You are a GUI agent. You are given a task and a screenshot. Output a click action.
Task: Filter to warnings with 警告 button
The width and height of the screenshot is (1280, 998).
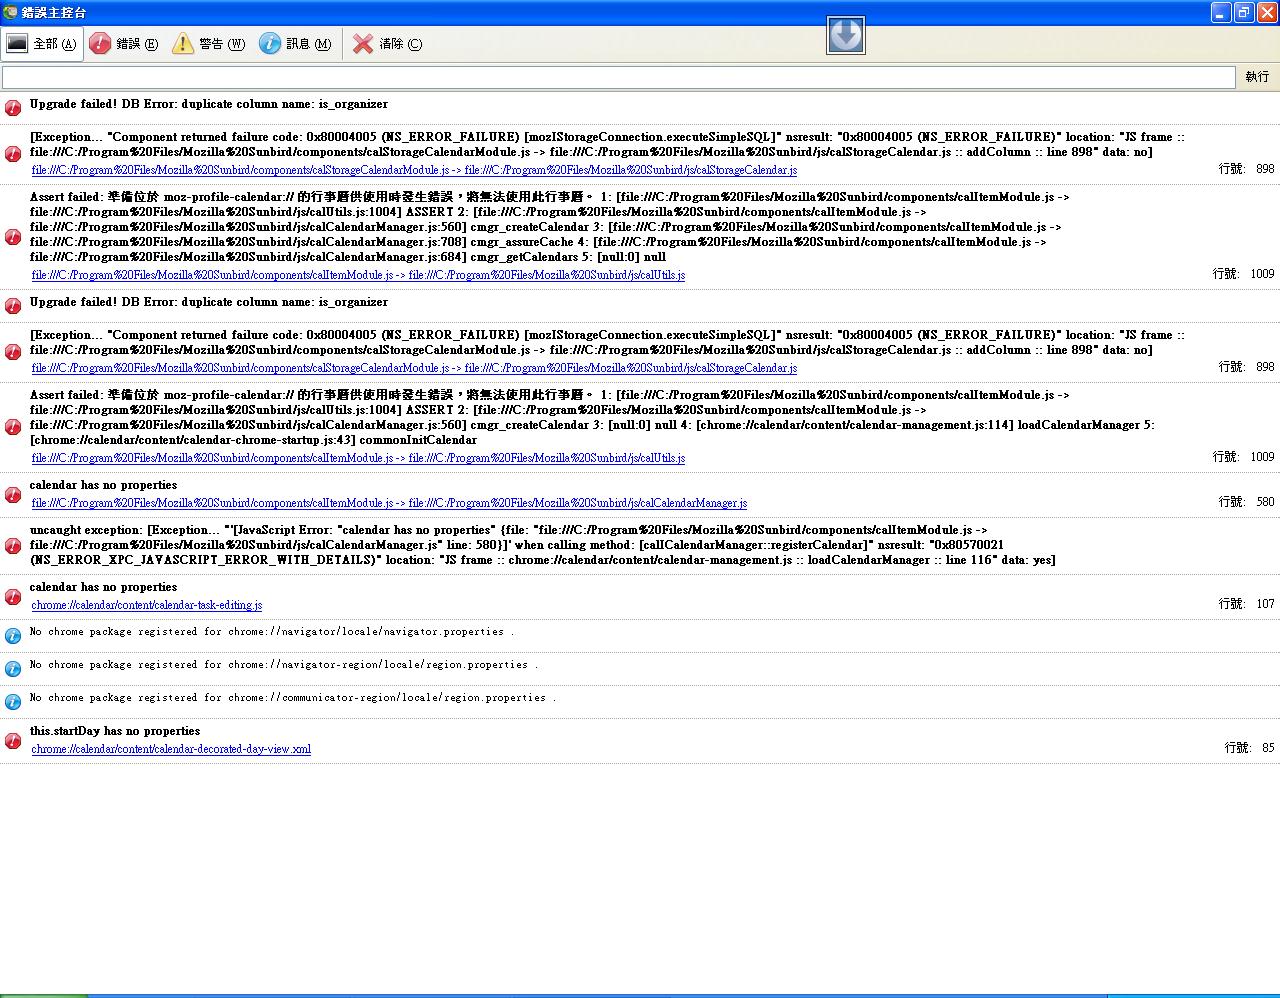coord(208,44)
